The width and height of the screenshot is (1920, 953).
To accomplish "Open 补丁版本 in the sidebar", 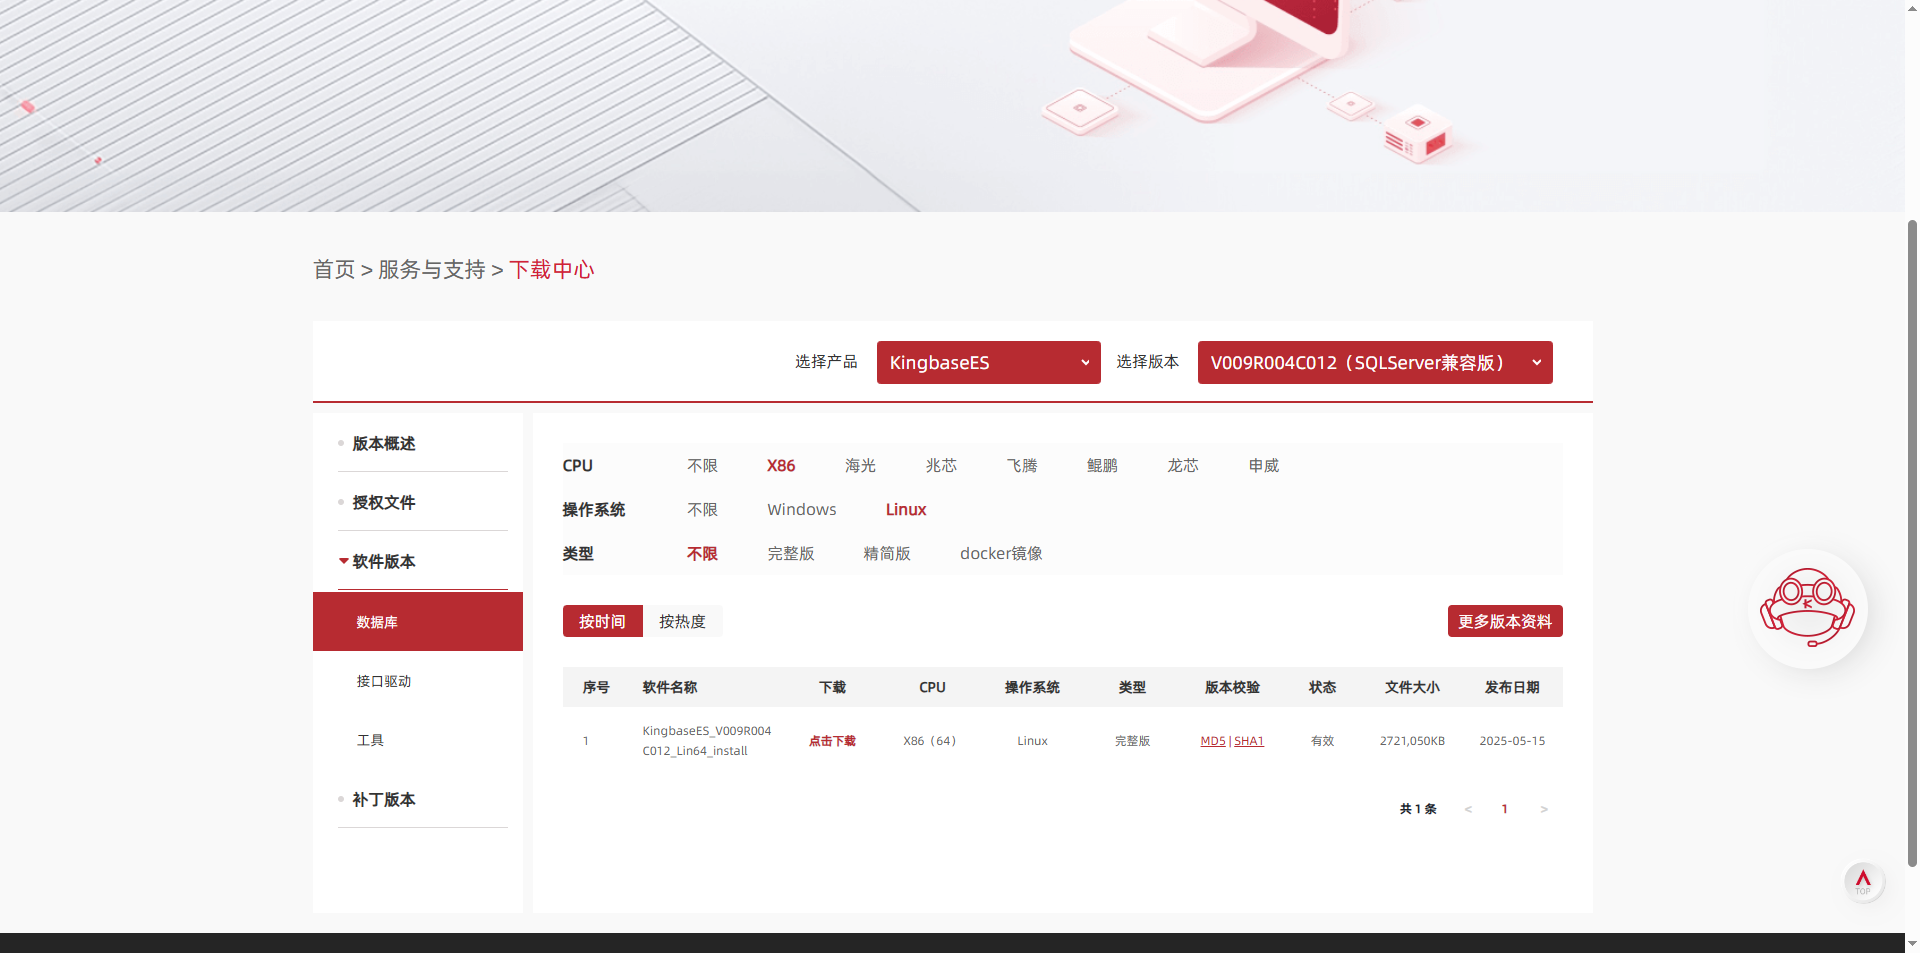I will coord(384,799).
